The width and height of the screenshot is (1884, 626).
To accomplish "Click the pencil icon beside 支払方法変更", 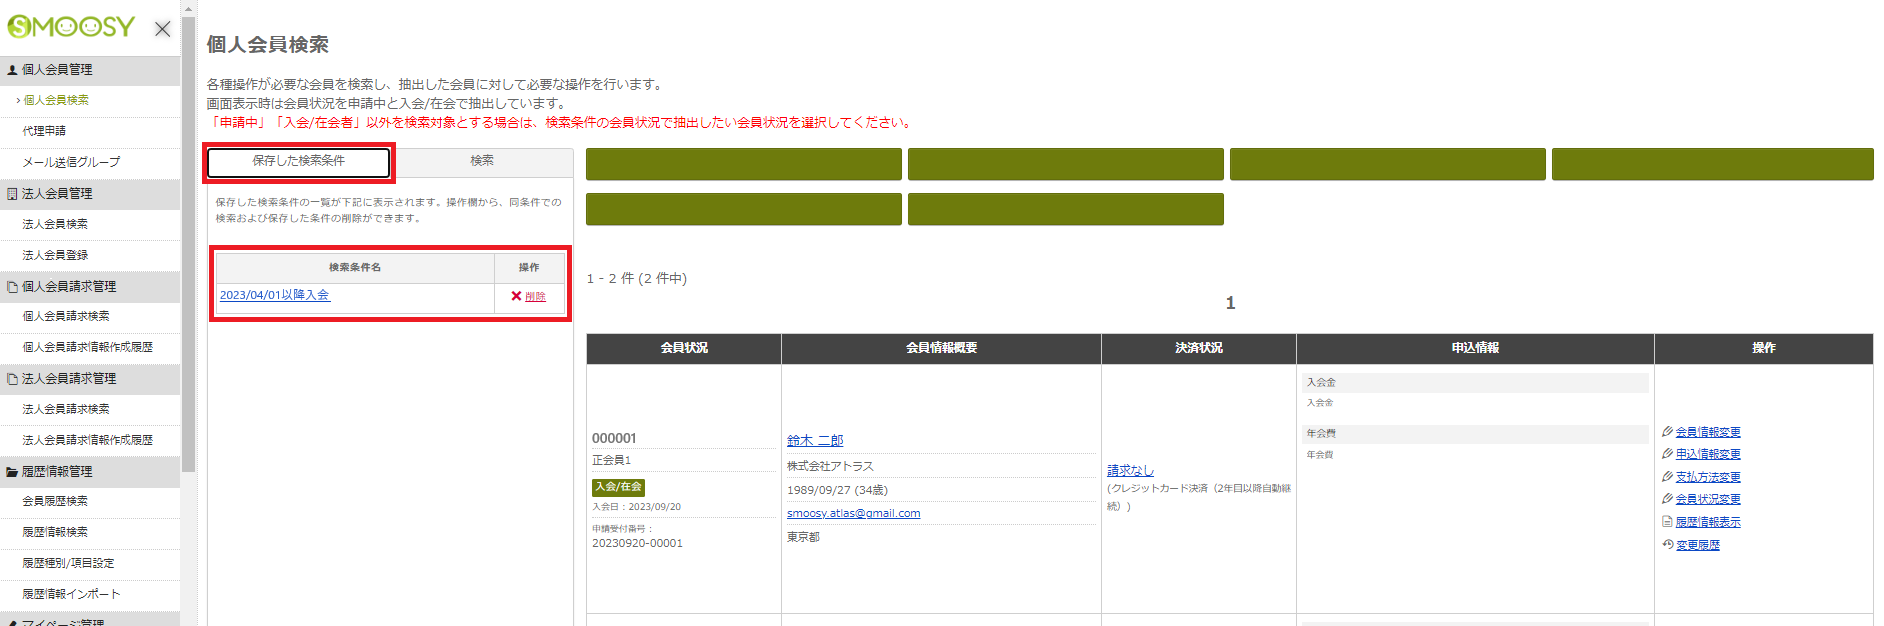I will point(1667,477).
